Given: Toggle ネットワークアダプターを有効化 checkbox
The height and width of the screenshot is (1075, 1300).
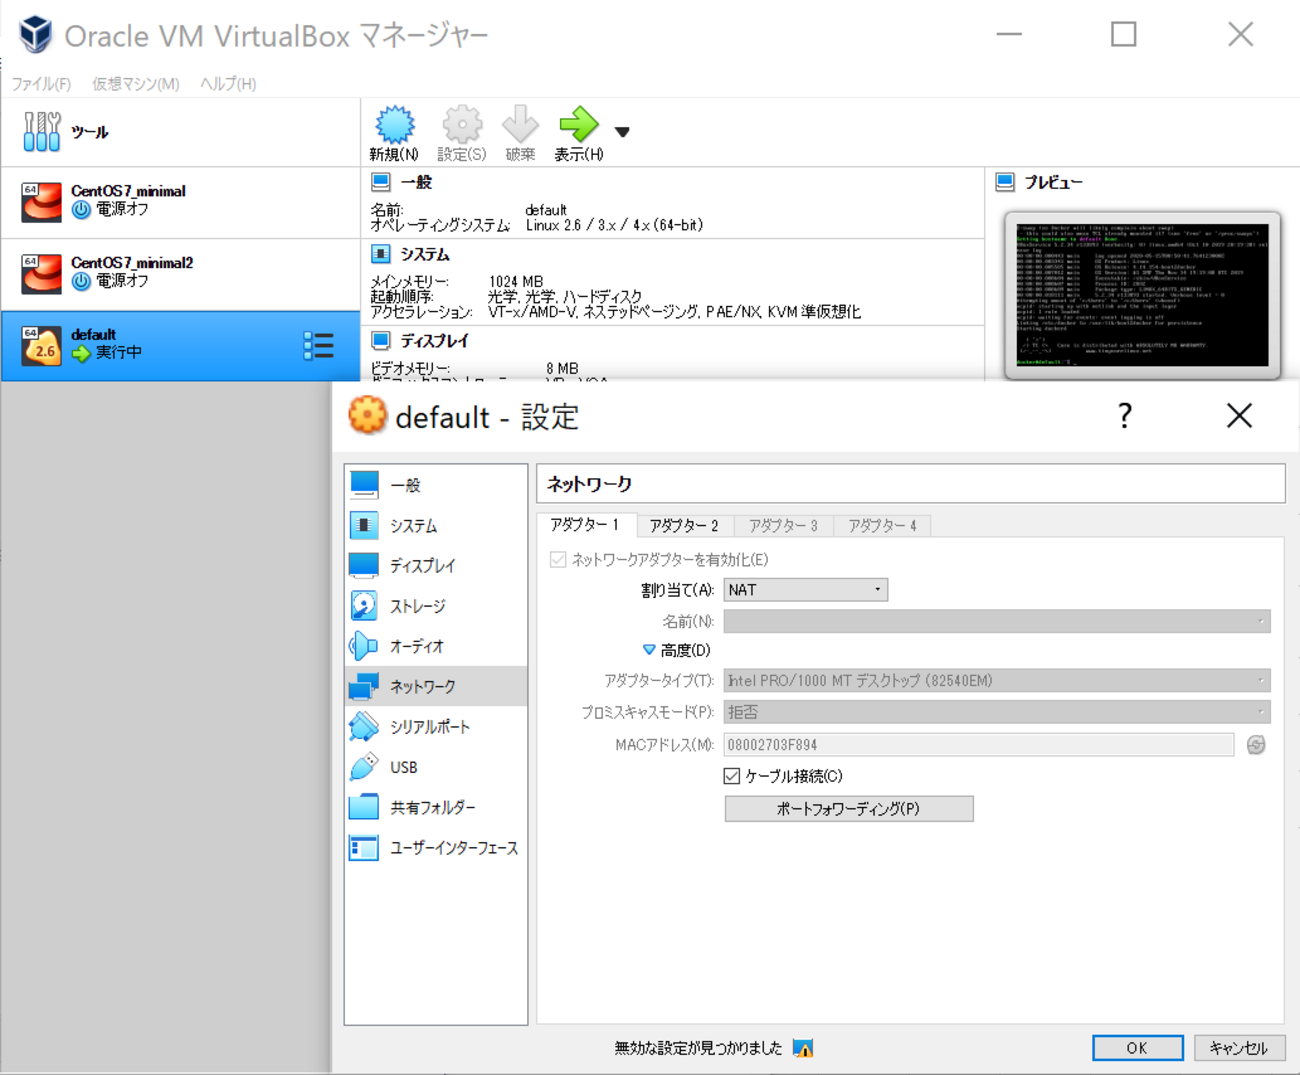Looking at the screenshot, I should click(558, 560).
